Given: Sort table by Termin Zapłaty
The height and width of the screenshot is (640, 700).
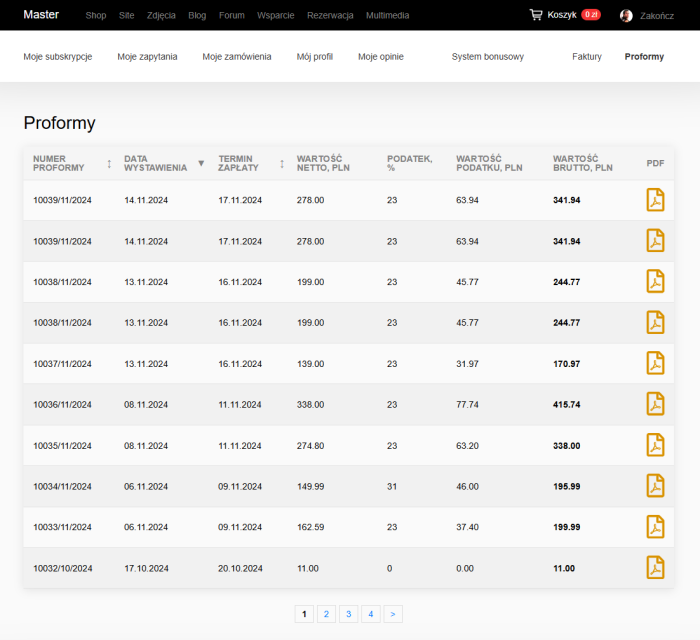Looking at the screenshot, I should tap(282, 163).
